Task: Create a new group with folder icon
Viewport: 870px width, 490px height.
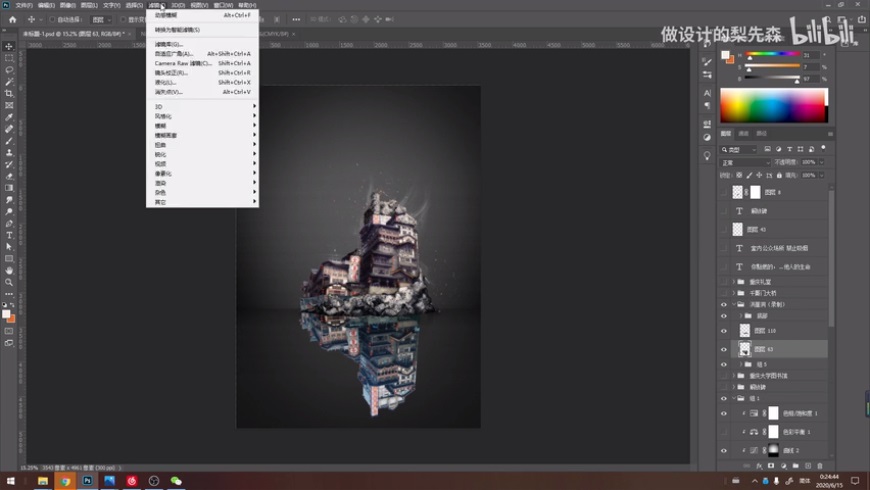Action: click(796, 465)
